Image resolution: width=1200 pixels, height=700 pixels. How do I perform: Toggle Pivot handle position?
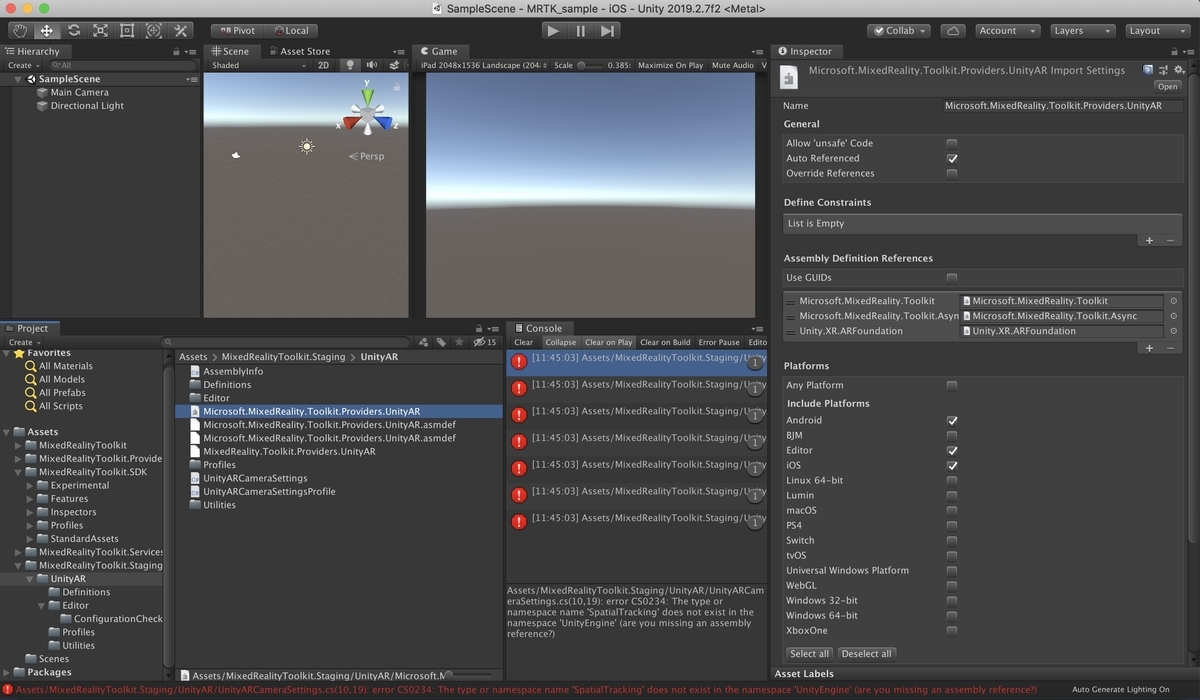[238, 31]
